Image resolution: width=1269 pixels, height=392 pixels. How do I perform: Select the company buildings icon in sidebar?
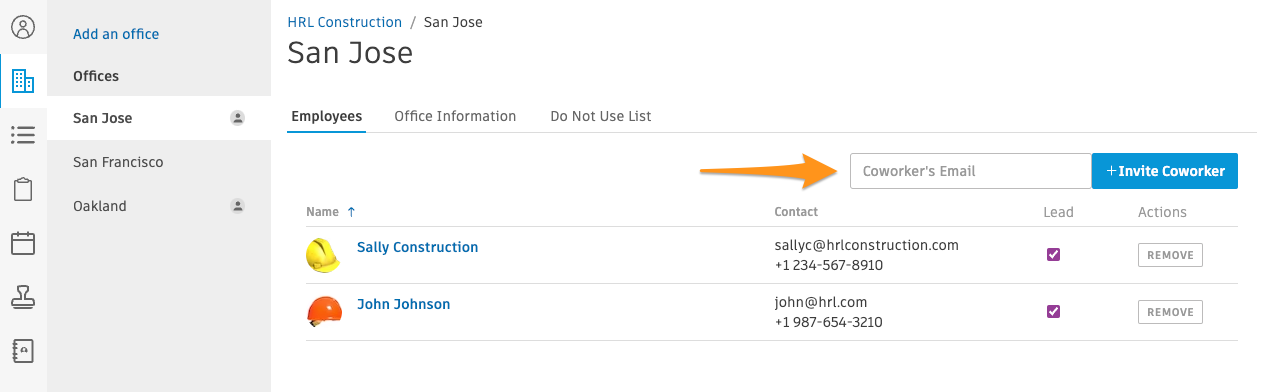coord(22,81)
